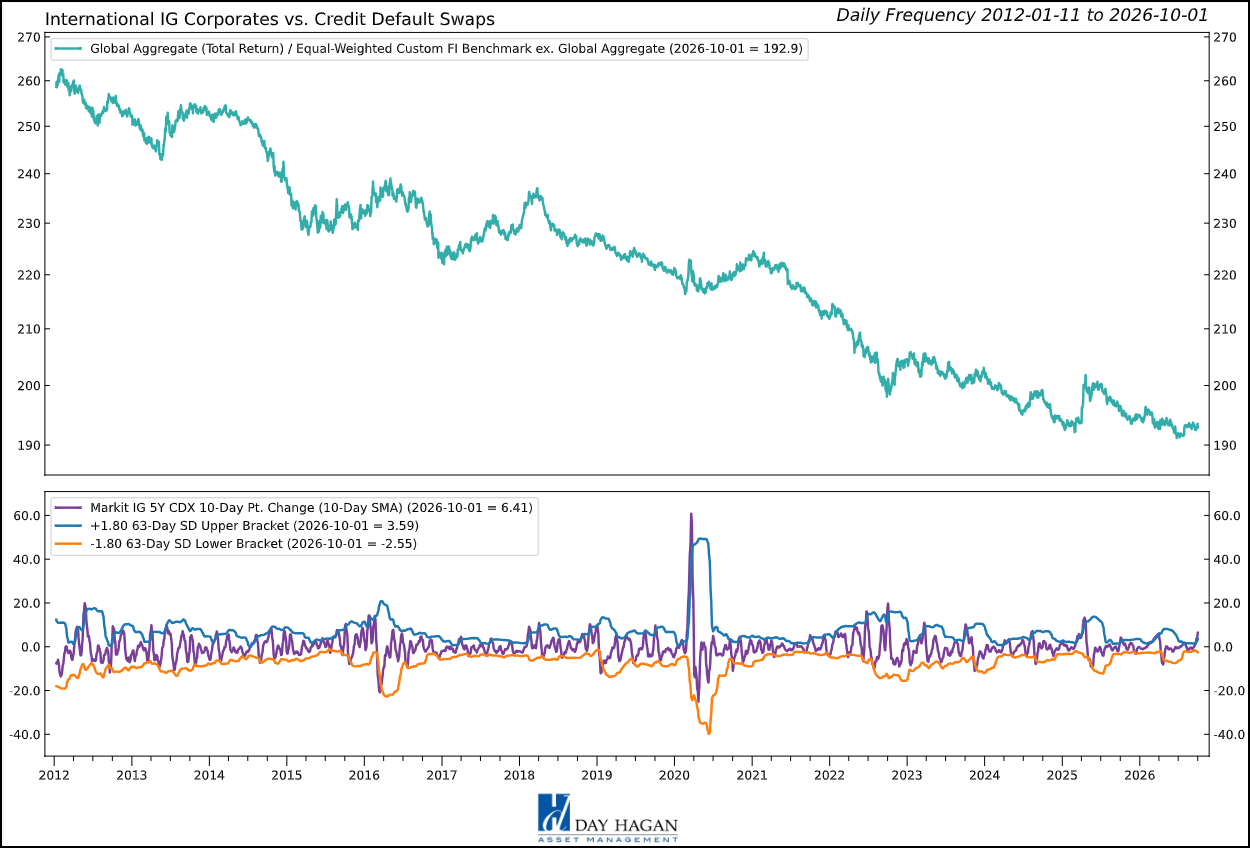Click the 2023 x-axis label
Image resolution: width=1250 pixels, height=848 pixels.
point(906,775)
